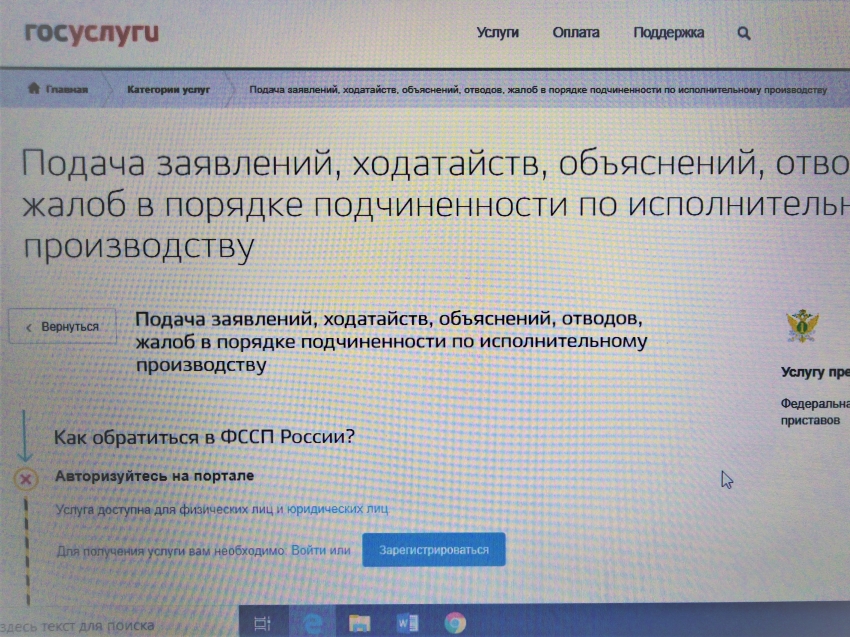Open Microsoft Word from the taskbar
The height and width of the screenshot is (637, 850).
click(408, 623)
